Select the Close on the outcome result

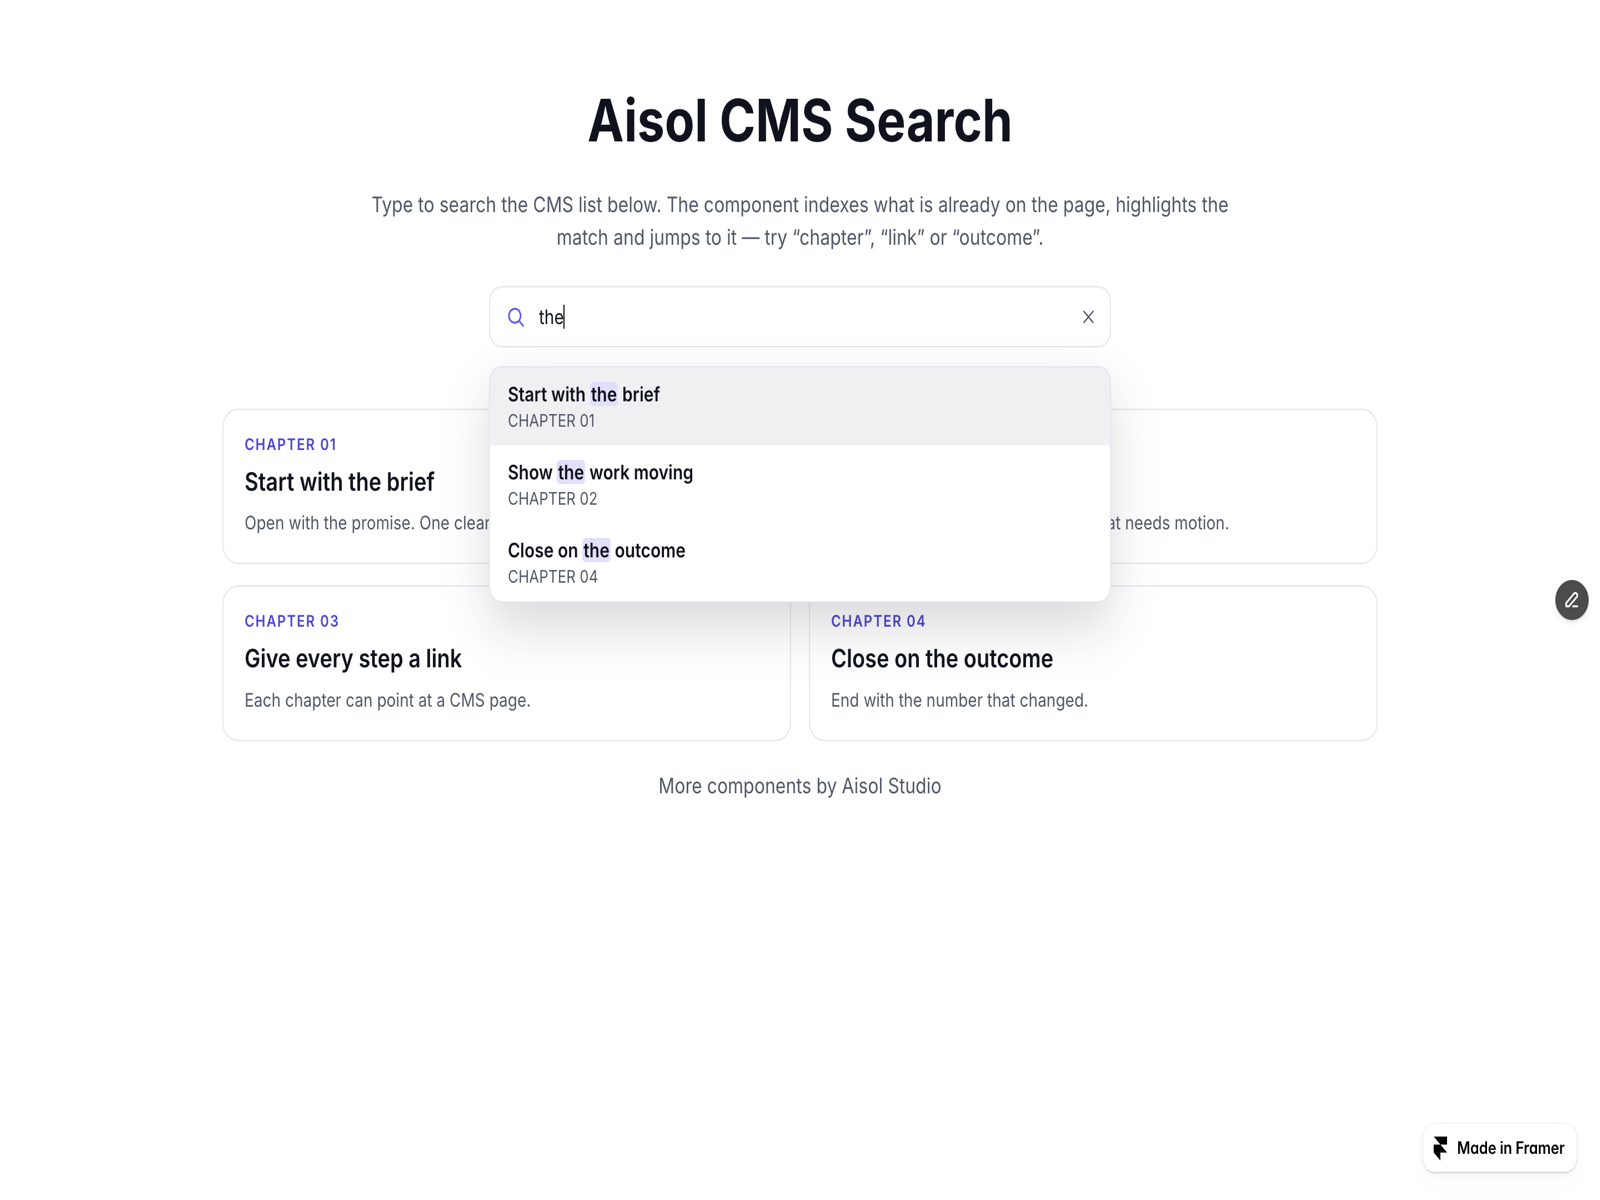coord(799,562)
